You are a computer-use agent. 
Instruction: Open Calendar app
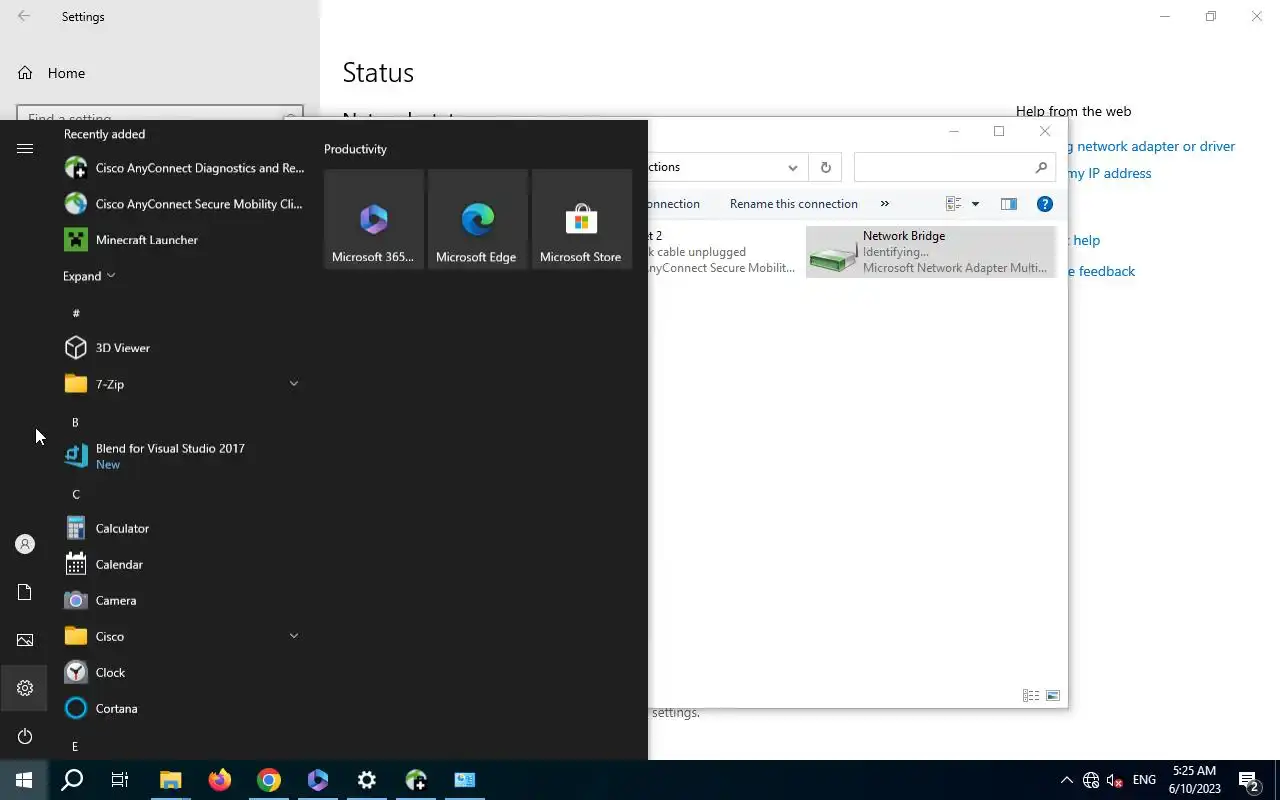point(184,564)
